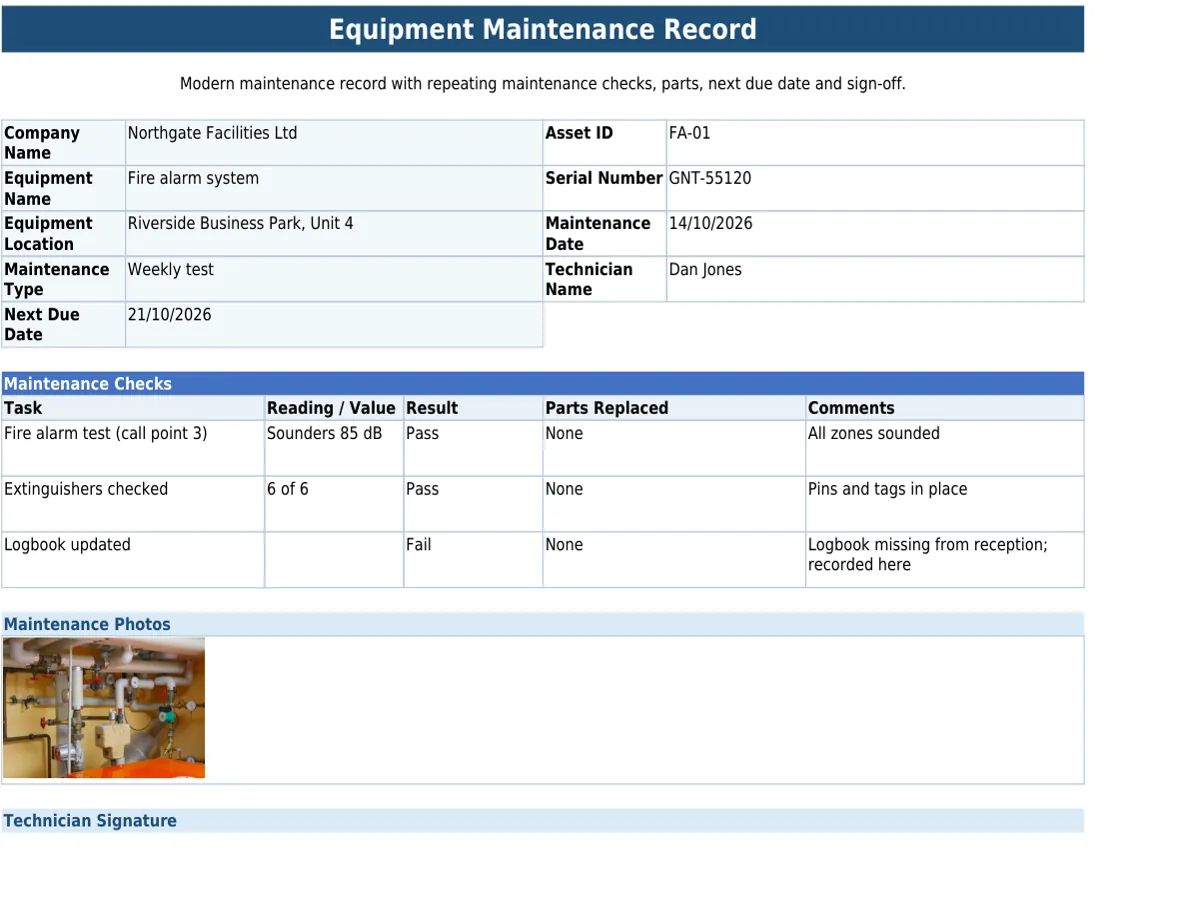This screenshot has height=900, width=1200.
Task: Select the Maintenance Checks section header
Action: (543, 384)
